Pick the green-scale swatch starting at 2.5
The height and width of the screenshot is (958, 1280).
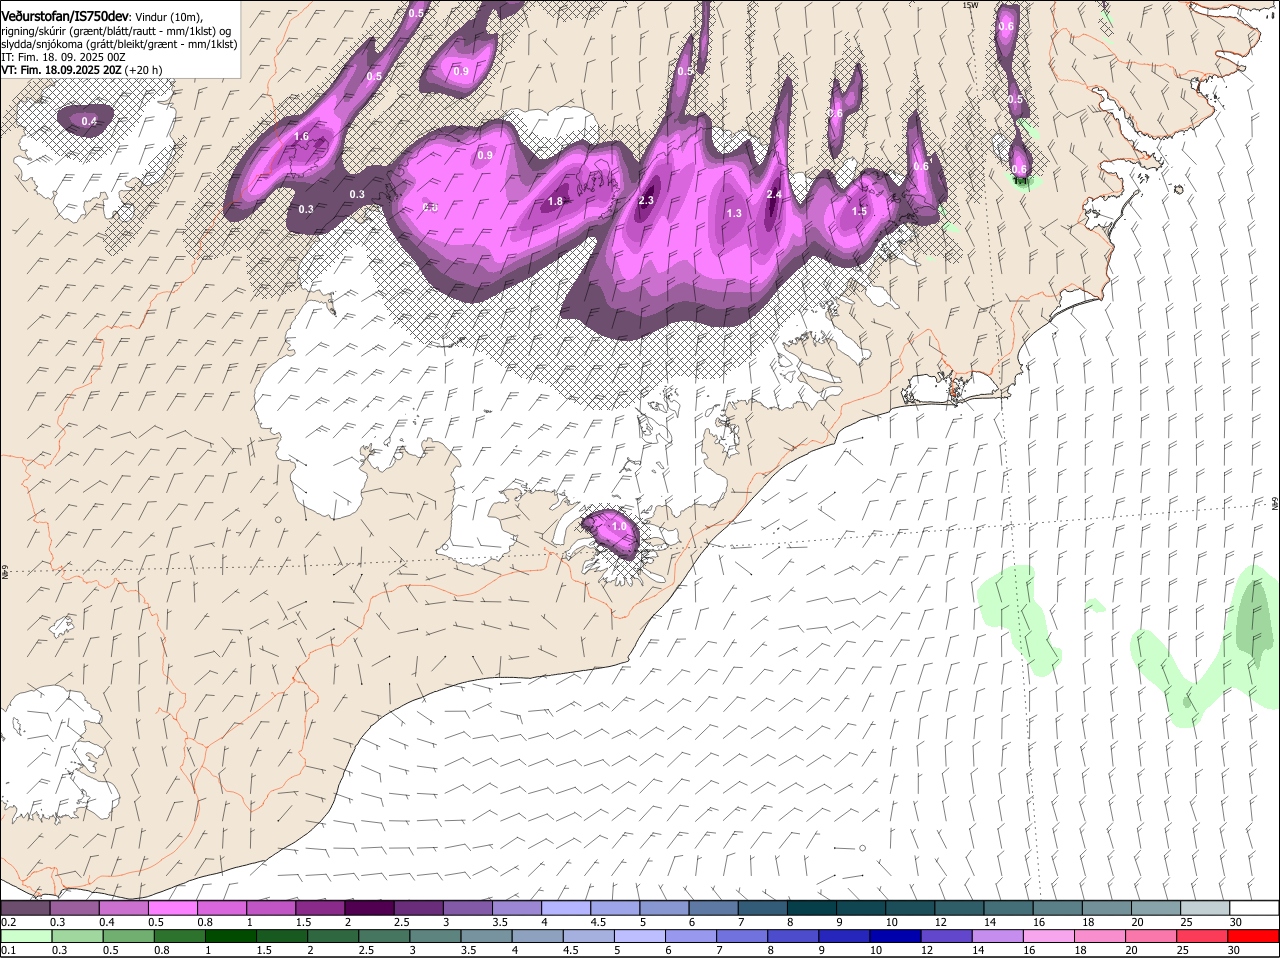[383, 936]
